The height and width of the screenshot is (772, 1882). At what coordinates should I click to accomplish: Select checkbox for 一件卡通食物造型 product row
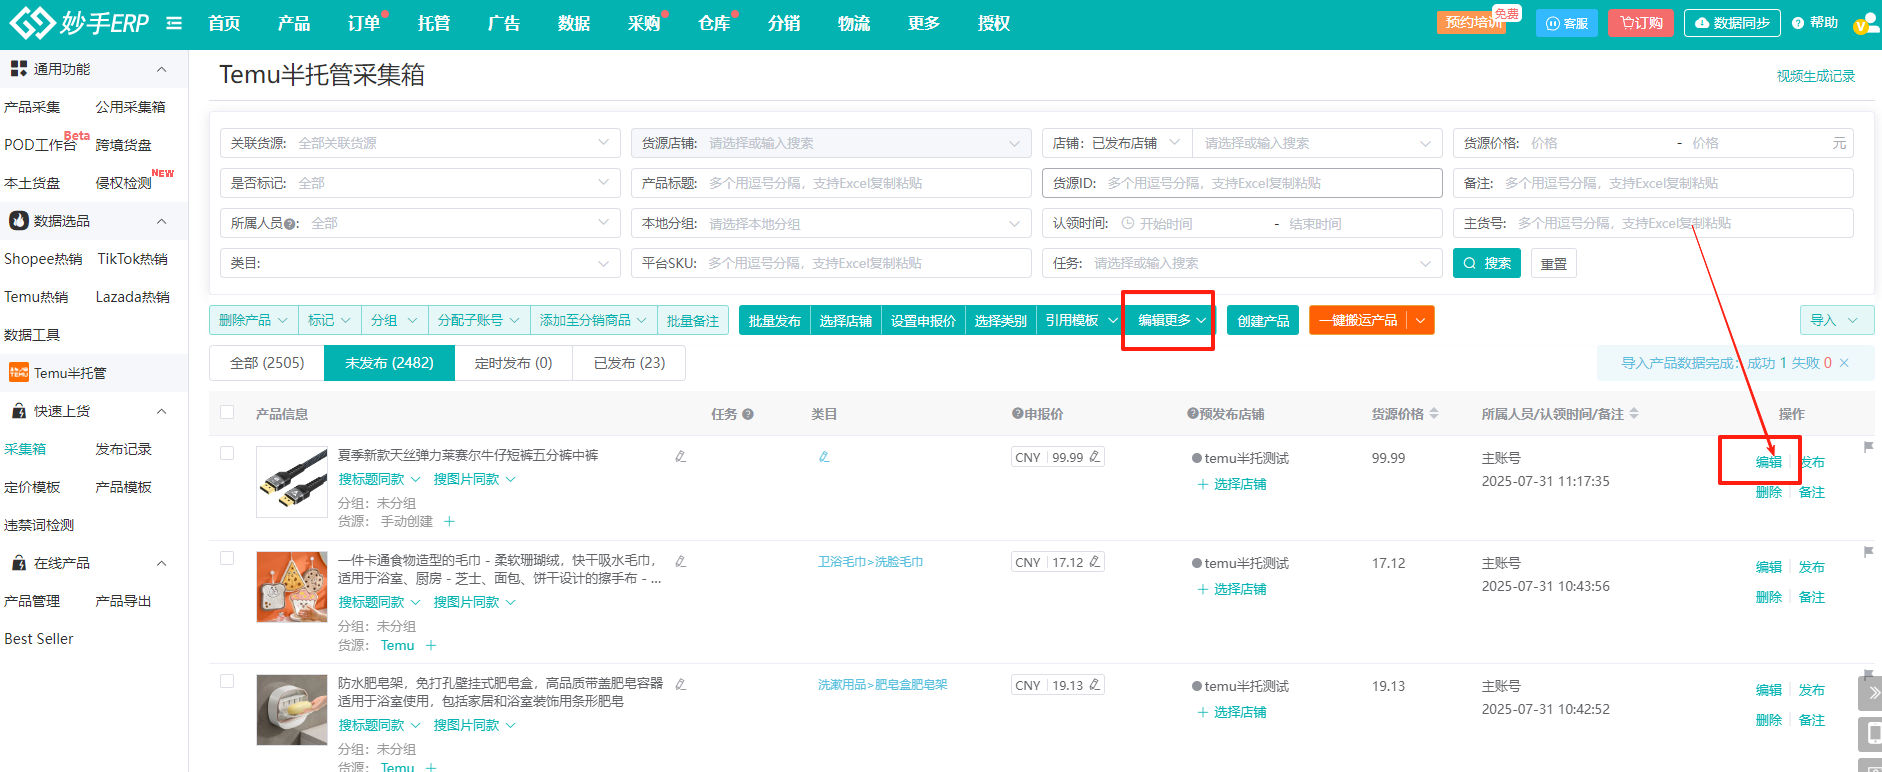click(x=227, y=558)
